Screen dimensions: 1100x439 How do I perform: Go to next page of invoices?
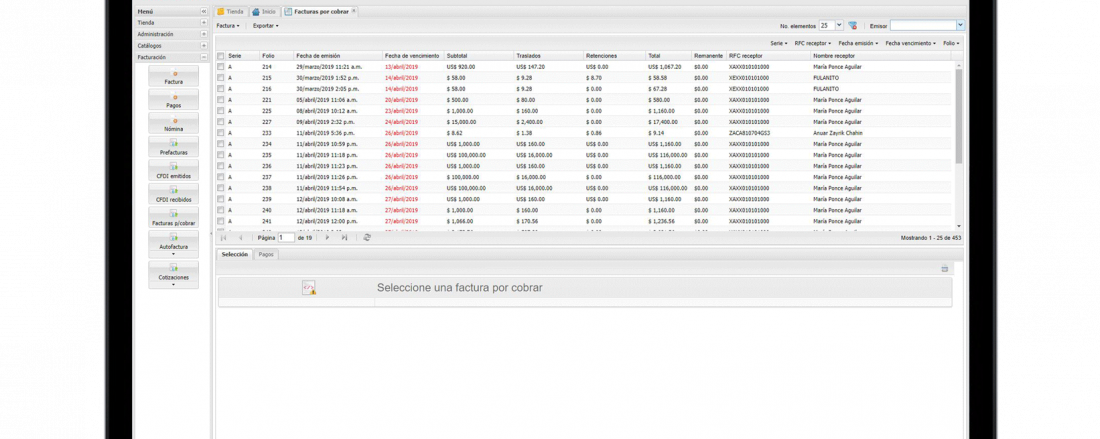click(327, 238)
